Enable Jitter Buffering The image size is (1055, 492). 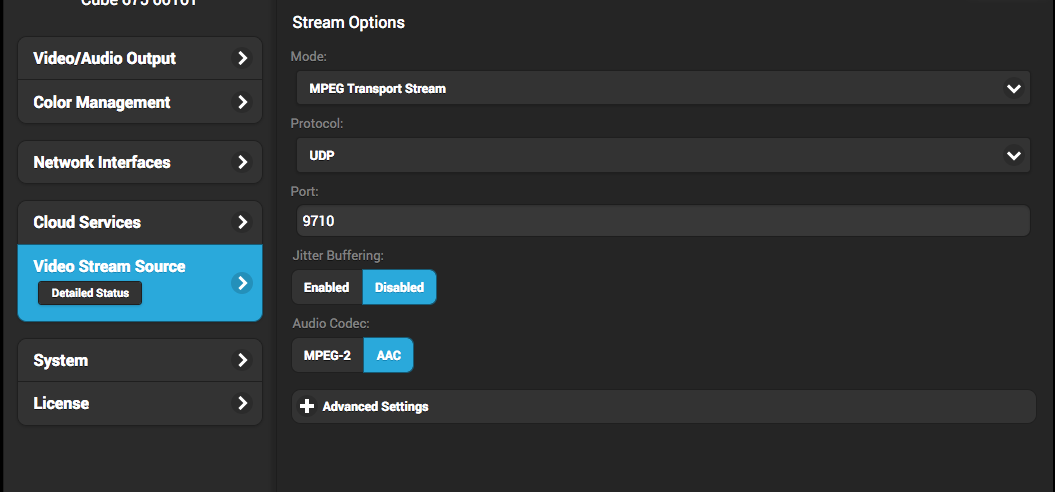pyautogui.click(x=327, y=287)
